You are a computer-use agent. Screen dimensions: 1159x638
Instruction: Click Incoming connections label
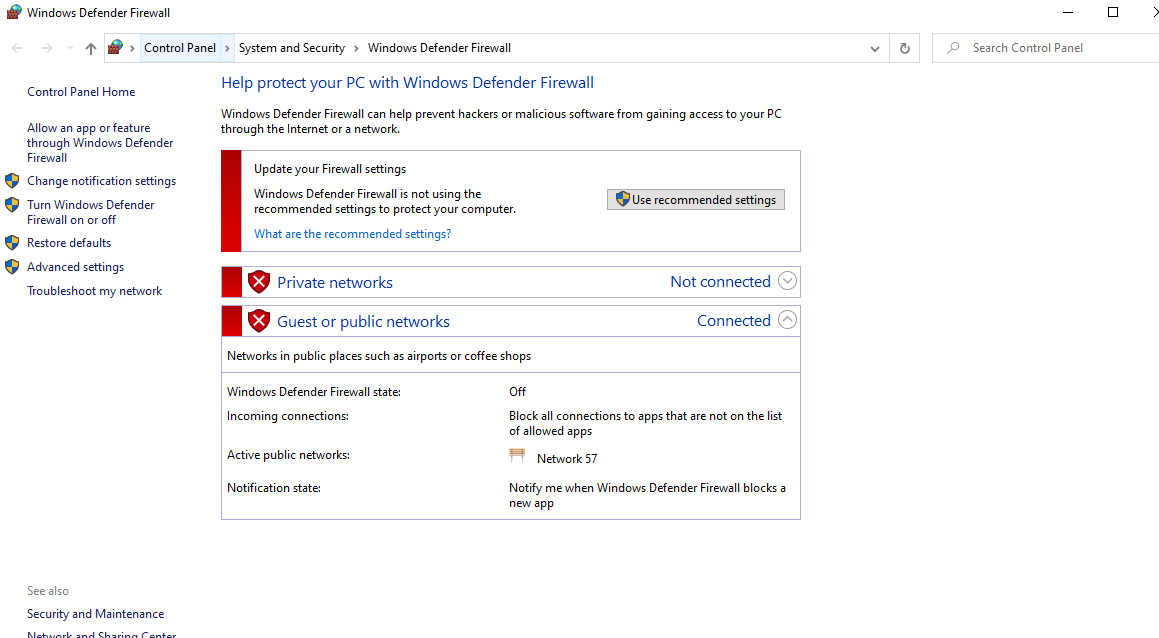coord(288,416)
